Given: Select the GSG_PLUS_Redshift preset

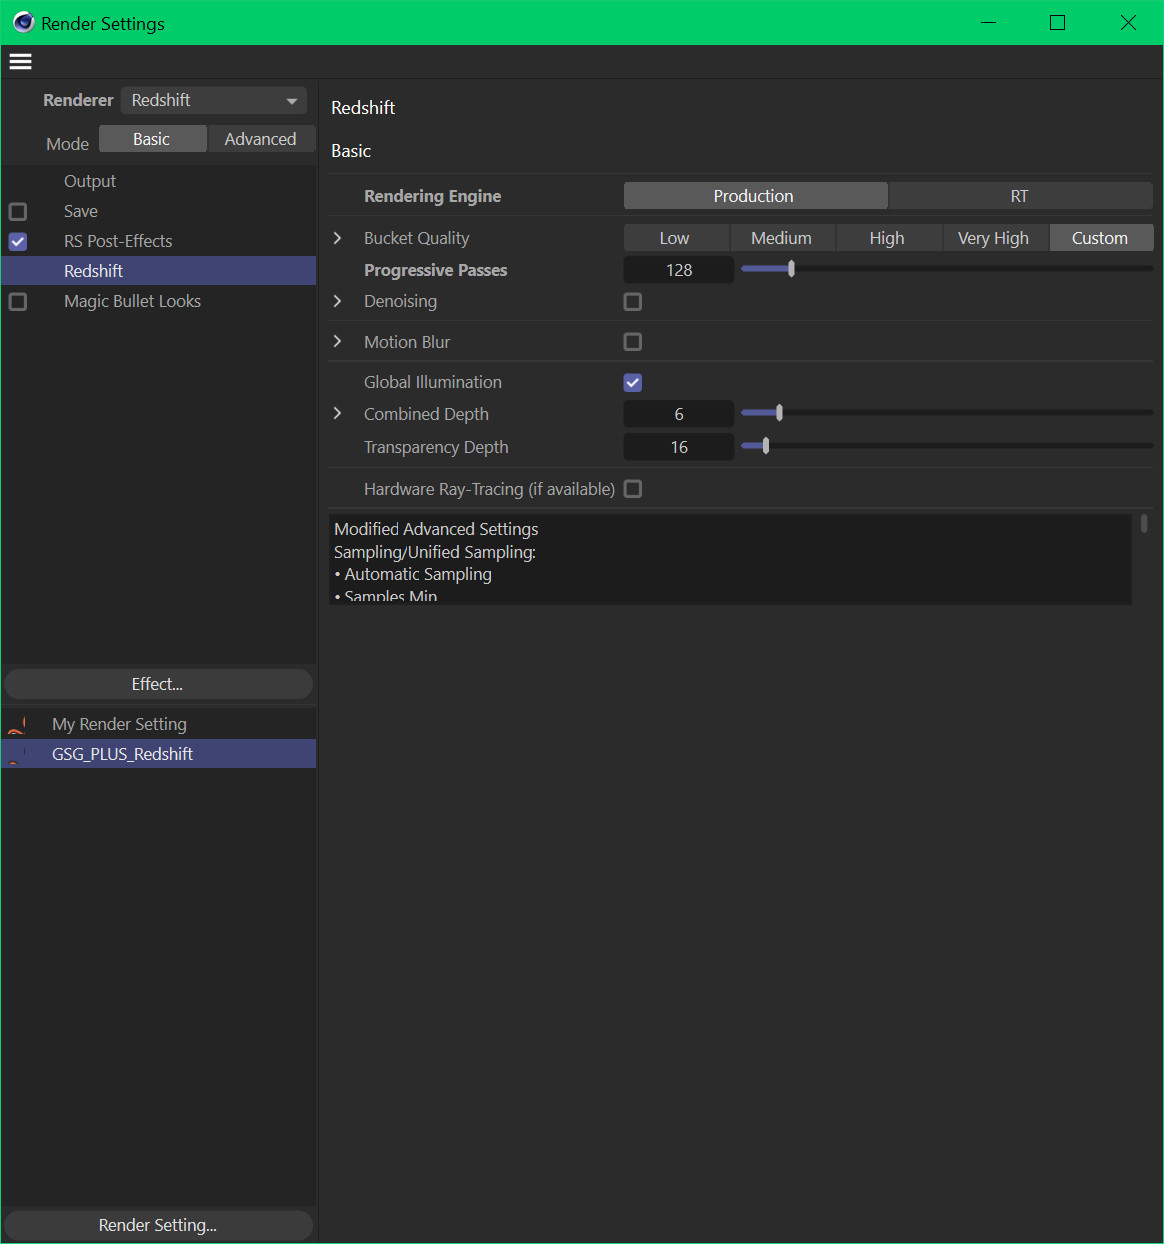Looking at the screenshot, I should (159, 754).
